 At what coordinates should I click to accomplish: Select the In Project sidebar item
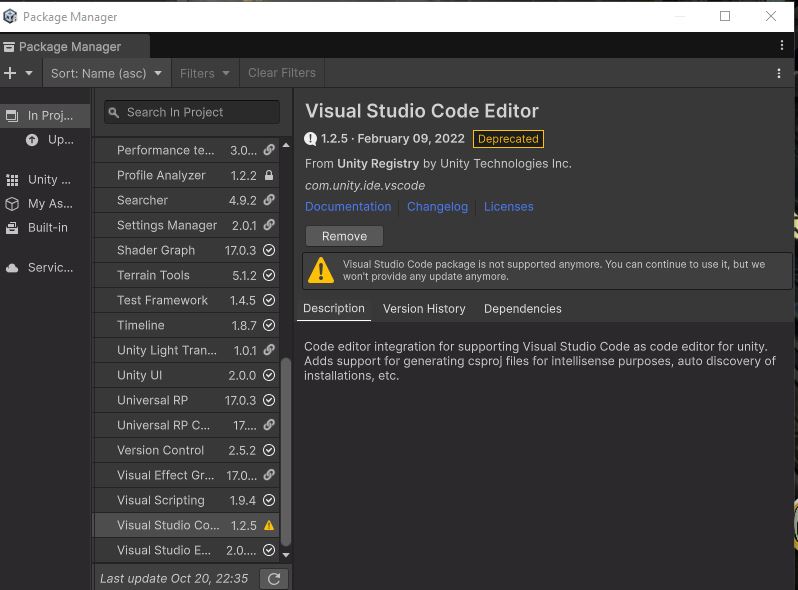pyautogui.click(x=45, y=116)
